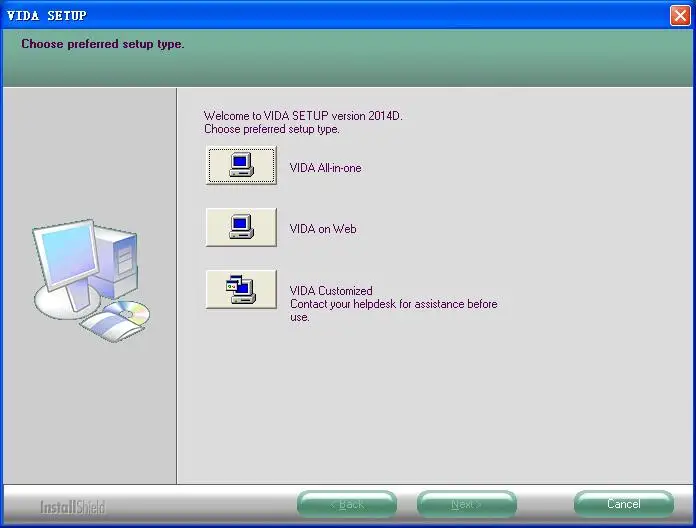
Task: Click the Back button
Action: [x=347, y=504]
